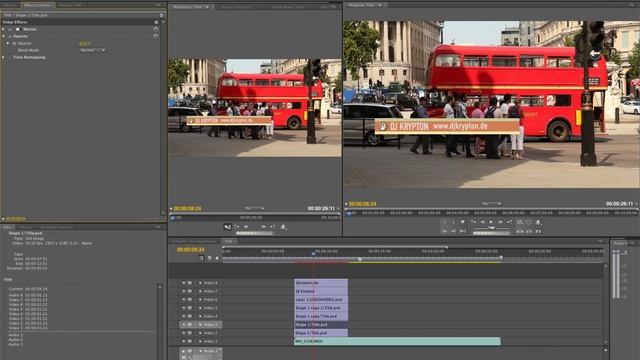Select the Title sequence tab in timeline
The height and width of the screenshot is (360, 640).
pyautogui.click(x=229, y=241)
